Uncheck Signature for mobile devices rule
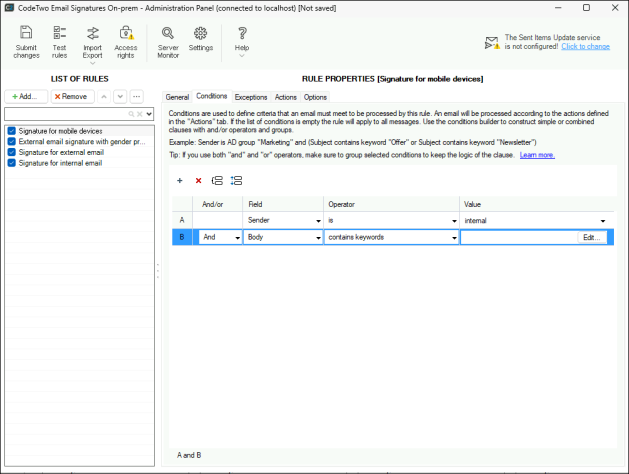This screenshot has height=474, width=629. (x=12, y=131)
